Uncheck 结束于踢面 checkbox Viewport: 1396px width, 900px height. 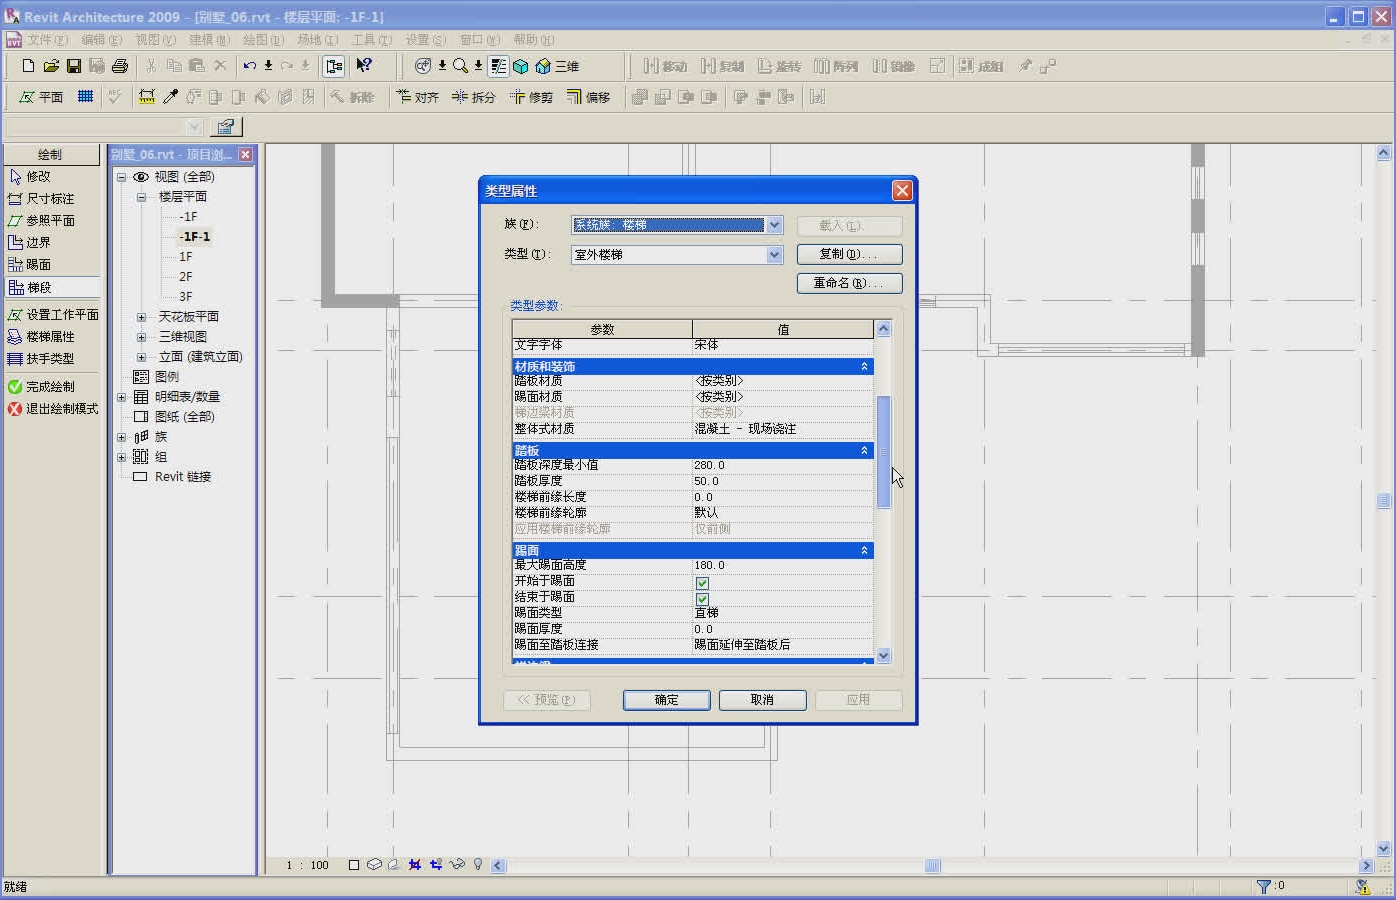(x=702, y=598)
